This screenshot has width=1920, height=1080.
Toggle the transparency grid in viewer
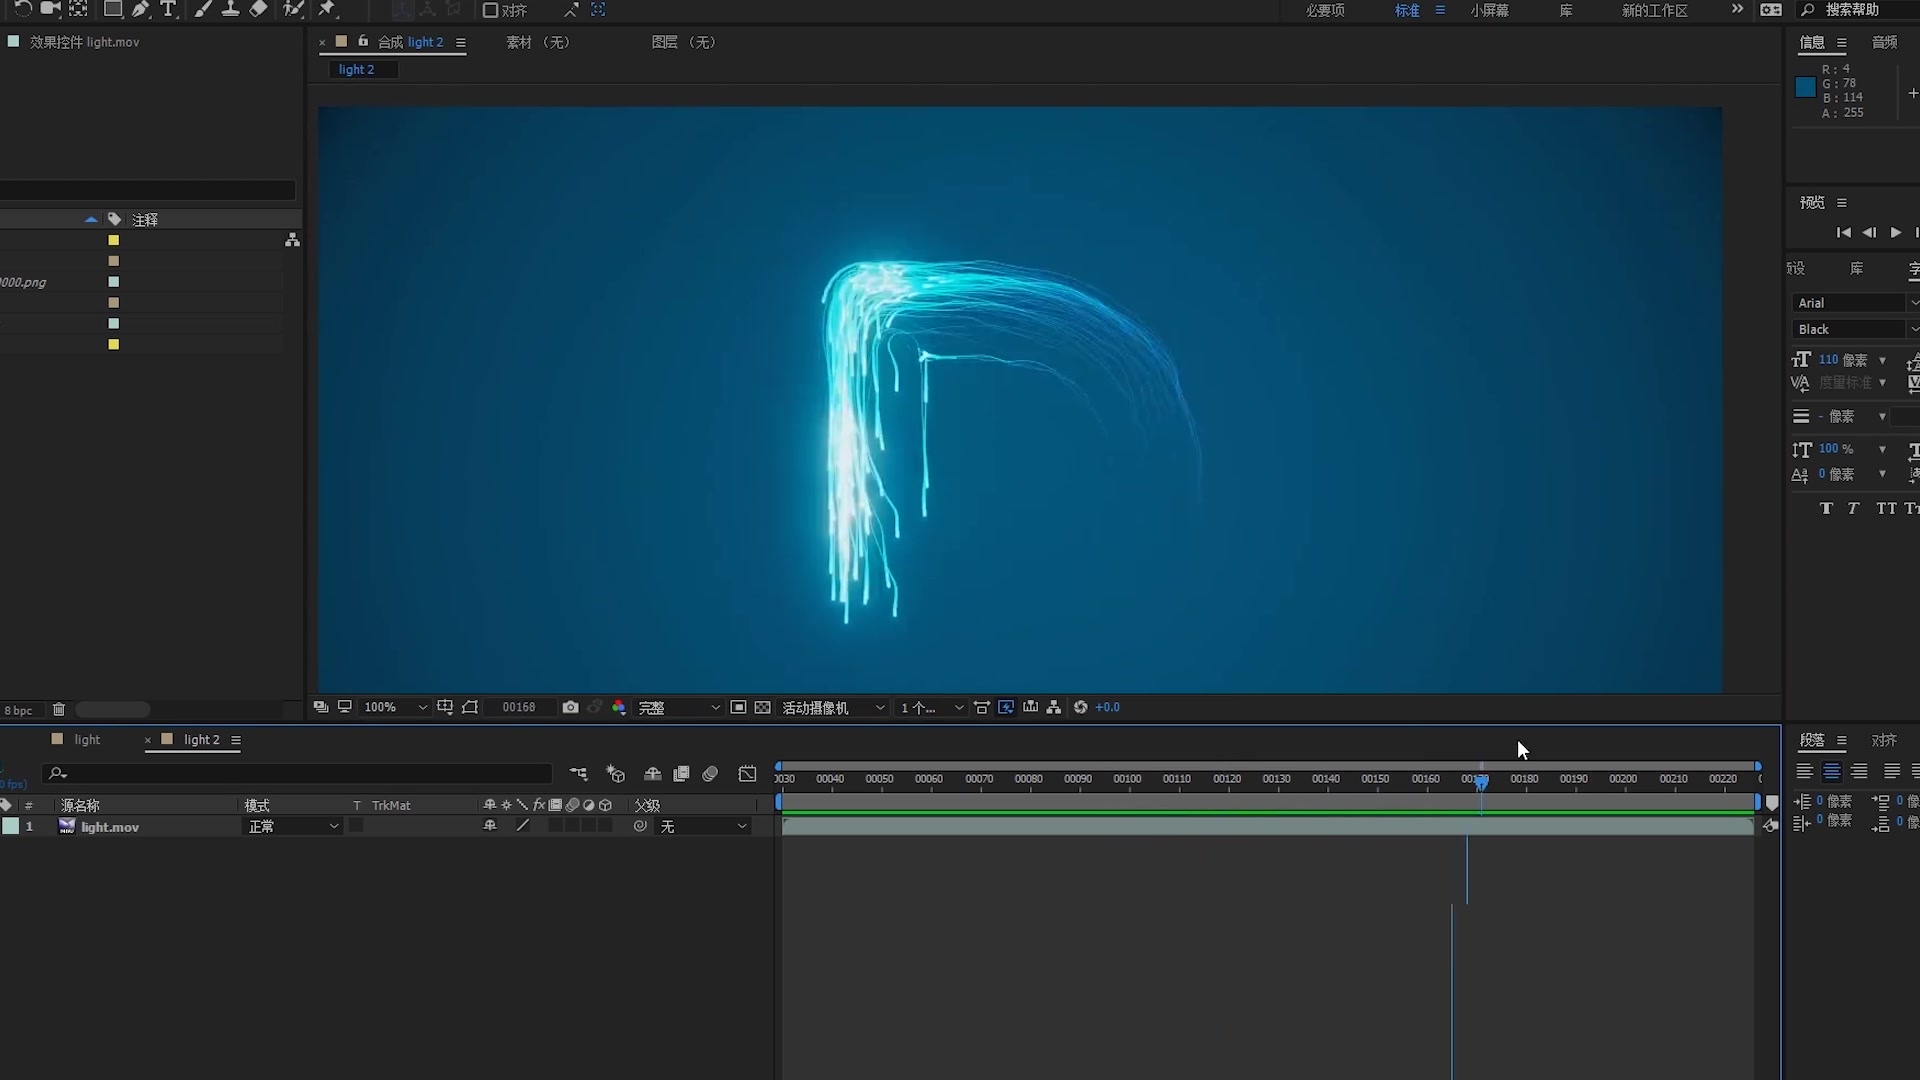pos(762,707)
